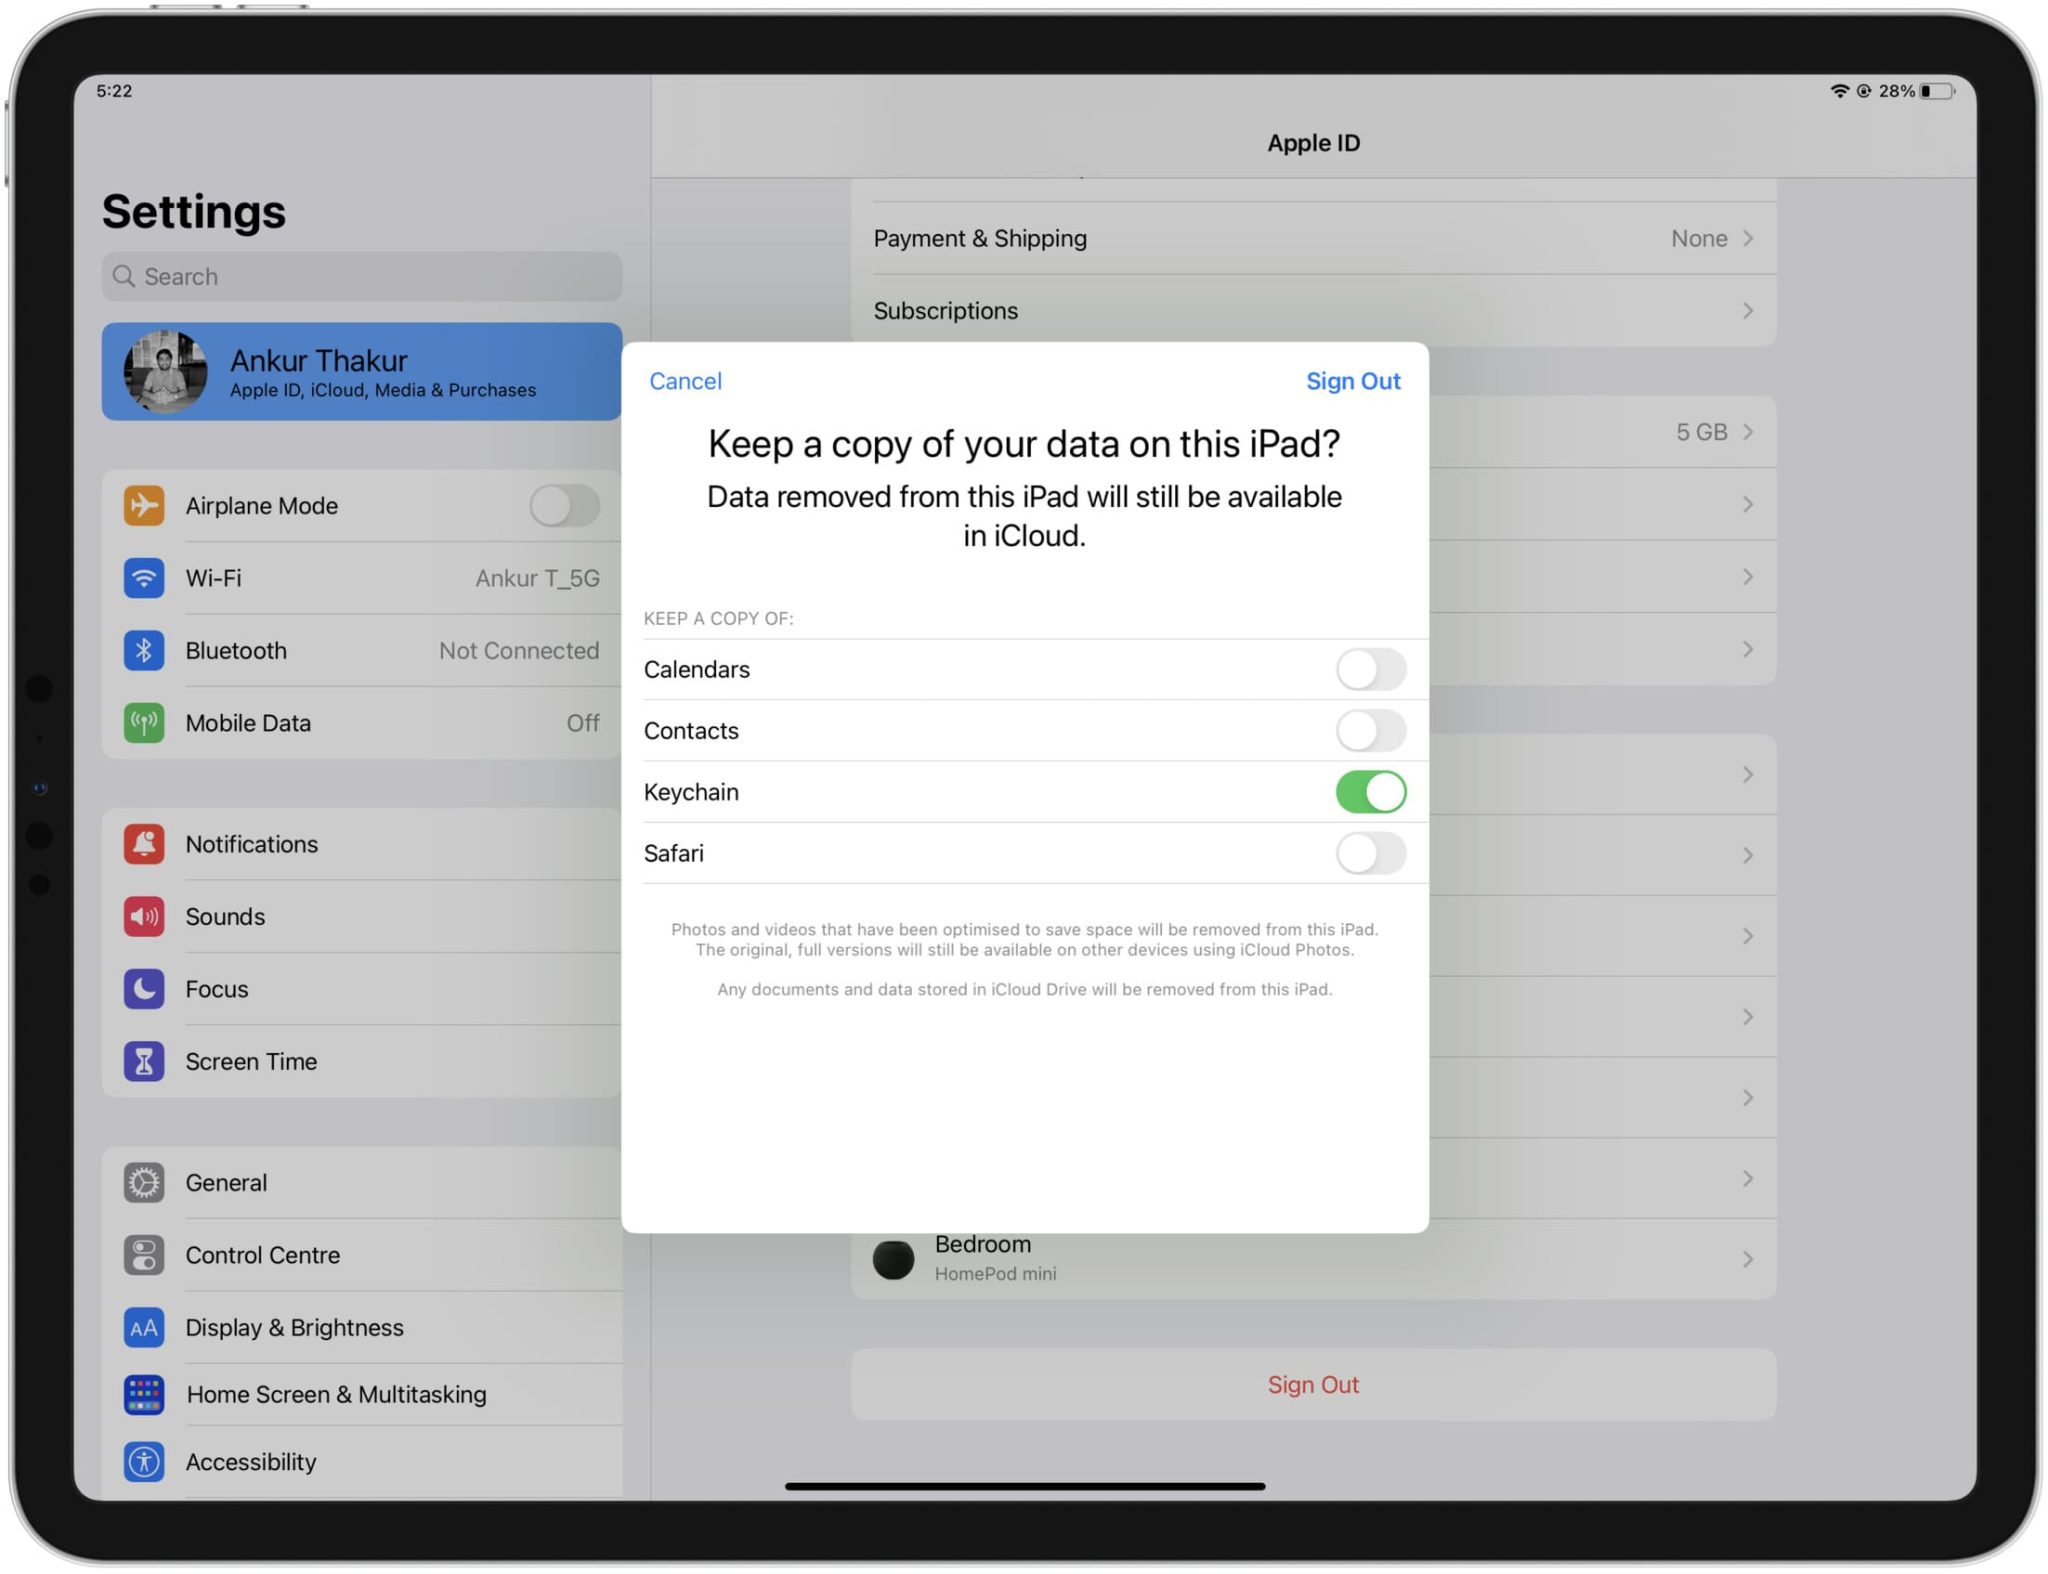Expand the Payment & Shipping section
Screen dimensions: 2048x1574
pos(1314,238)
